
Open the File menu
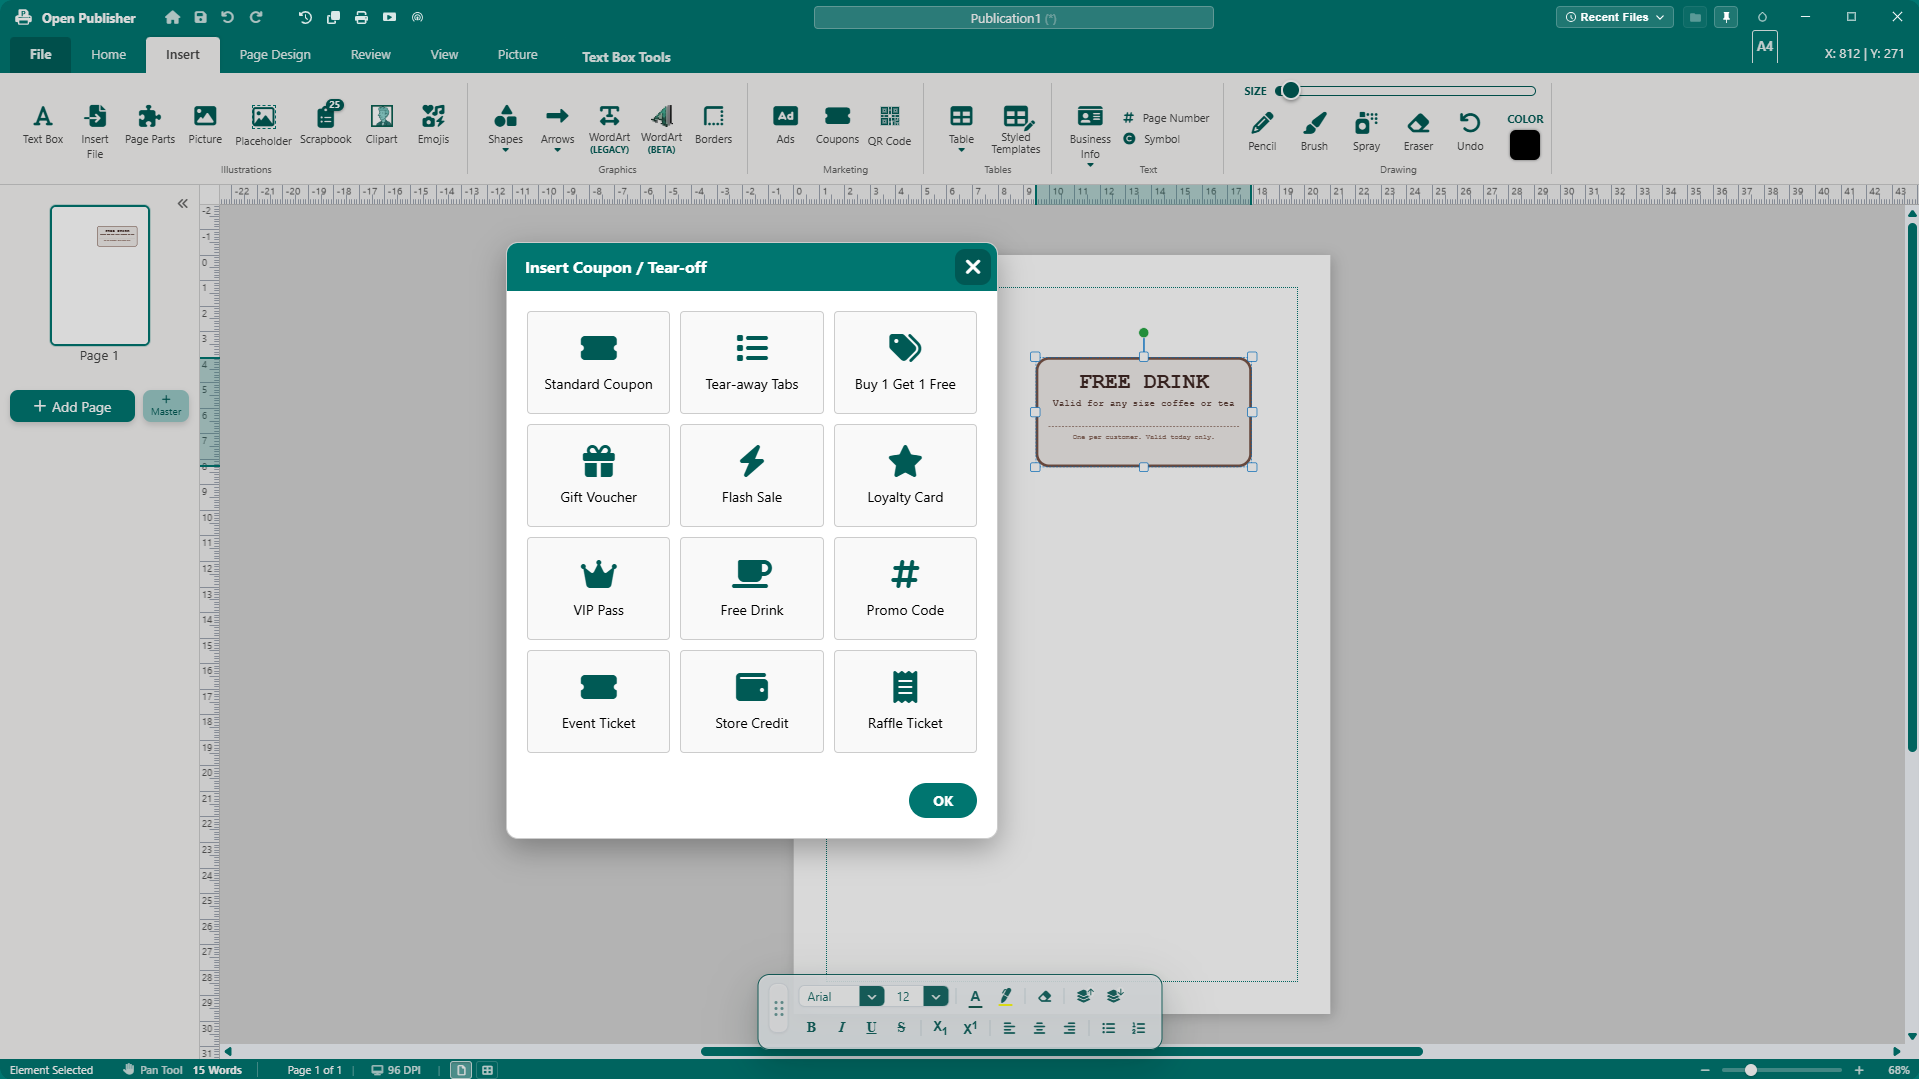pos(40,55)
